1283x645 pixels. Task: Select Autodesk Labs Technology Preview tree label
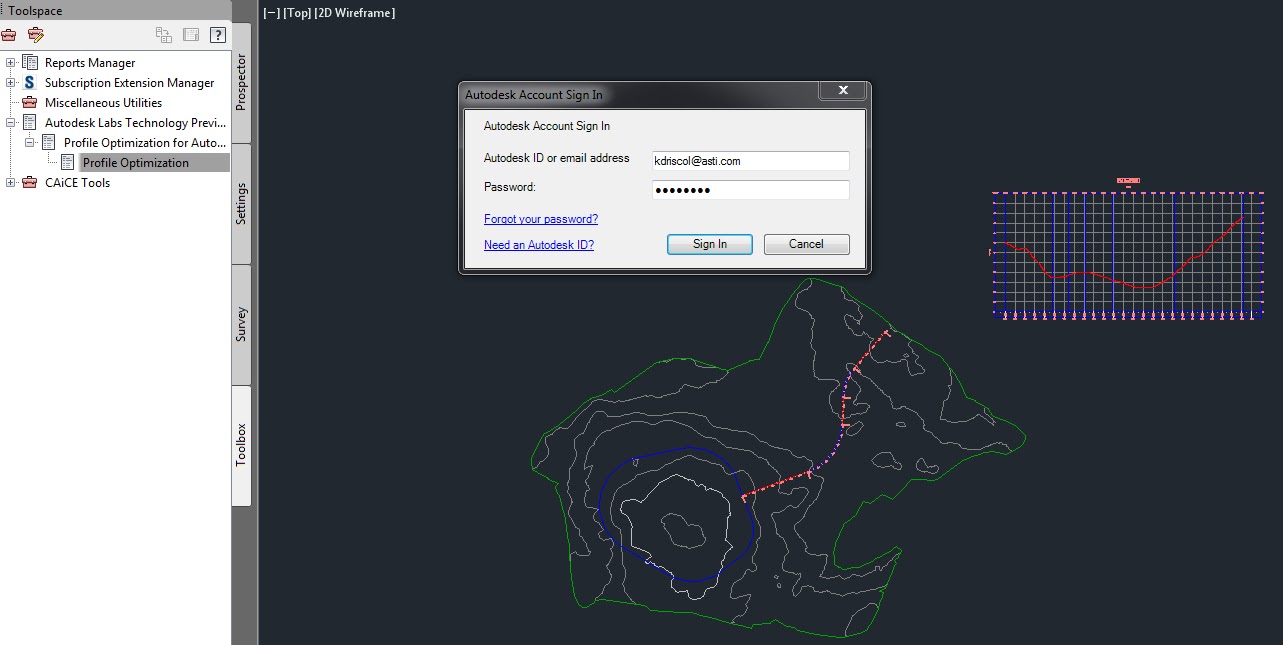coord(135,123)
